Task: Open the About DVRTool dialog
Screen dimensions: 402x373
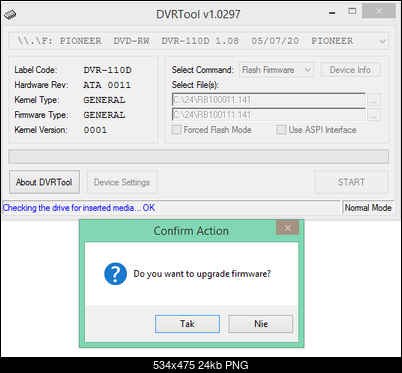Action: tap(44, 182)
